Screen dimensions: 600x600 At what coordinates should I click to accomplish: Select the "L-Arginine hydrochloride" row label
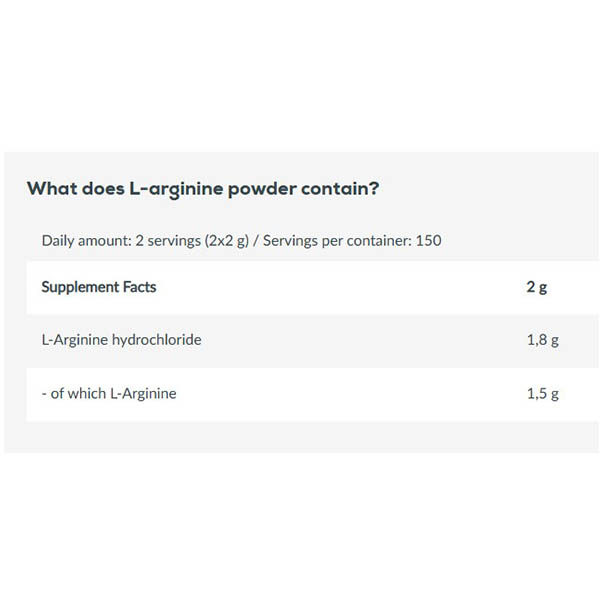[x=121, y=340]
